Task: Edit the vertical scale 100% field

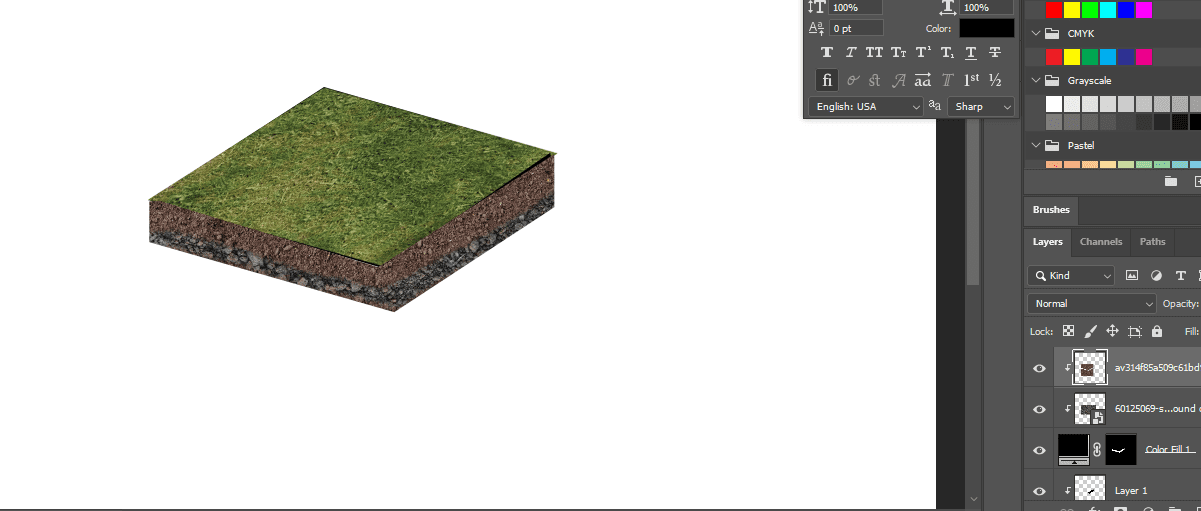Action: 856,7
